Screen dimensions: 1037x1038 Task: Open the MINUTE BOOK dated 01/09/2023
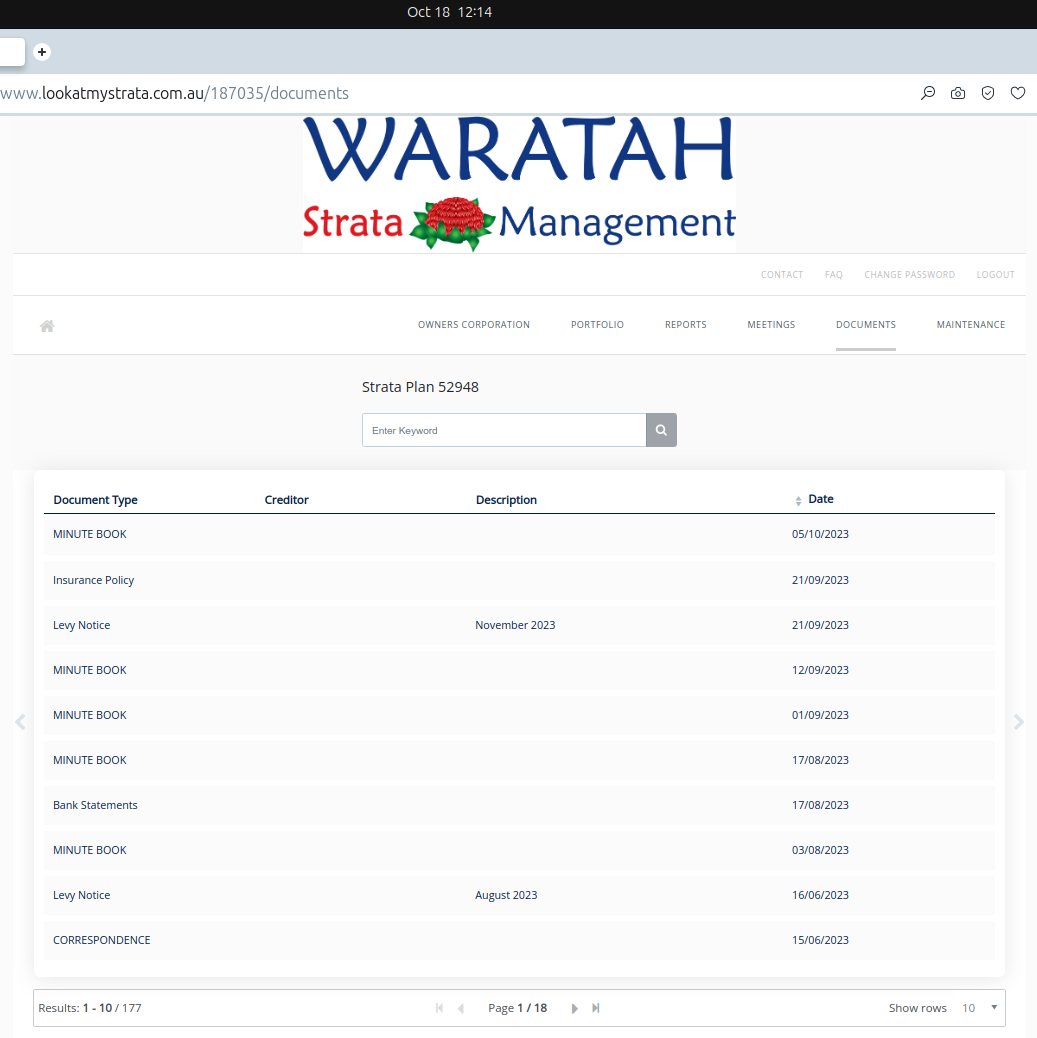coord(519,715)
